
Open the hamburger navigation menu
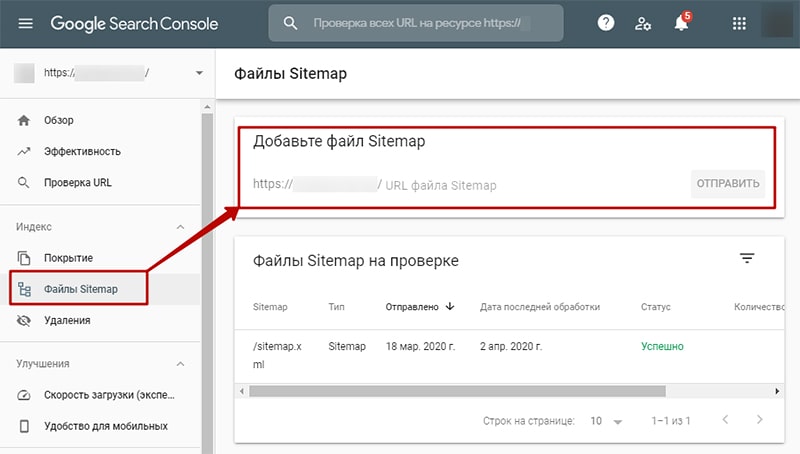pos(26,23)
